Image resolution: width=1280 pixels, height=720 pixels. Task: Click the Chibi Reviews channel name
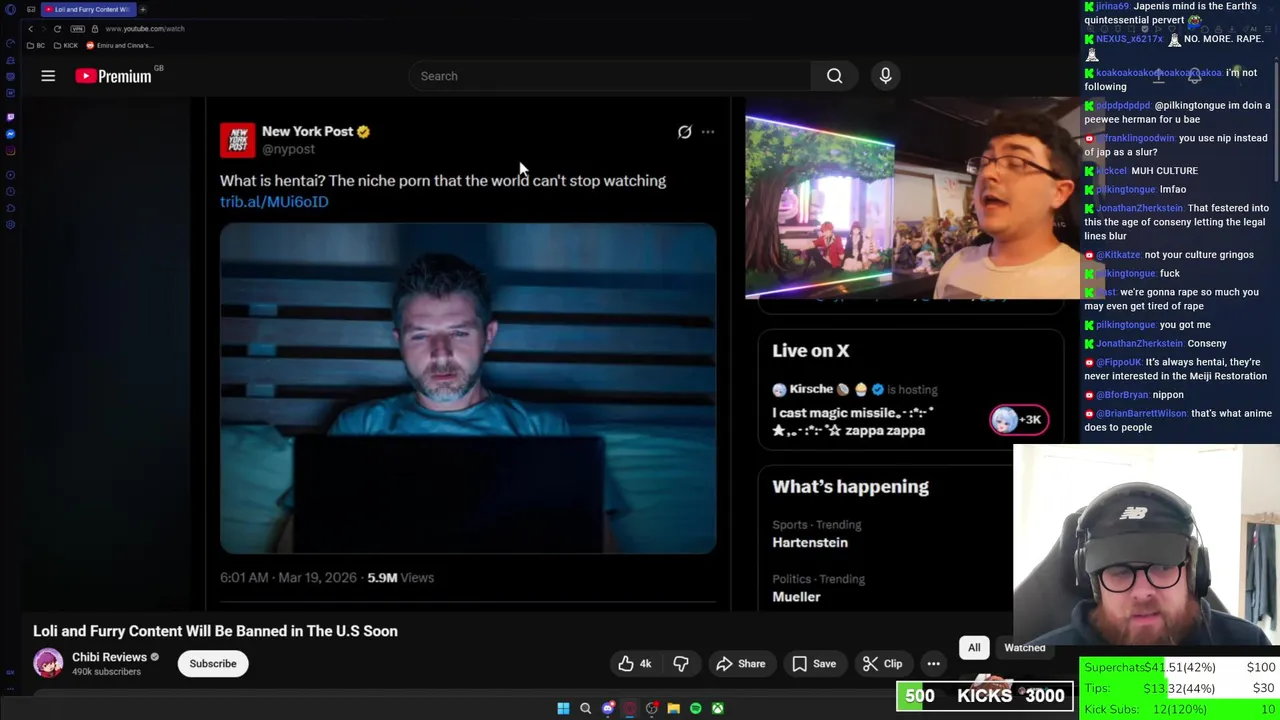[x=109, y=657]
